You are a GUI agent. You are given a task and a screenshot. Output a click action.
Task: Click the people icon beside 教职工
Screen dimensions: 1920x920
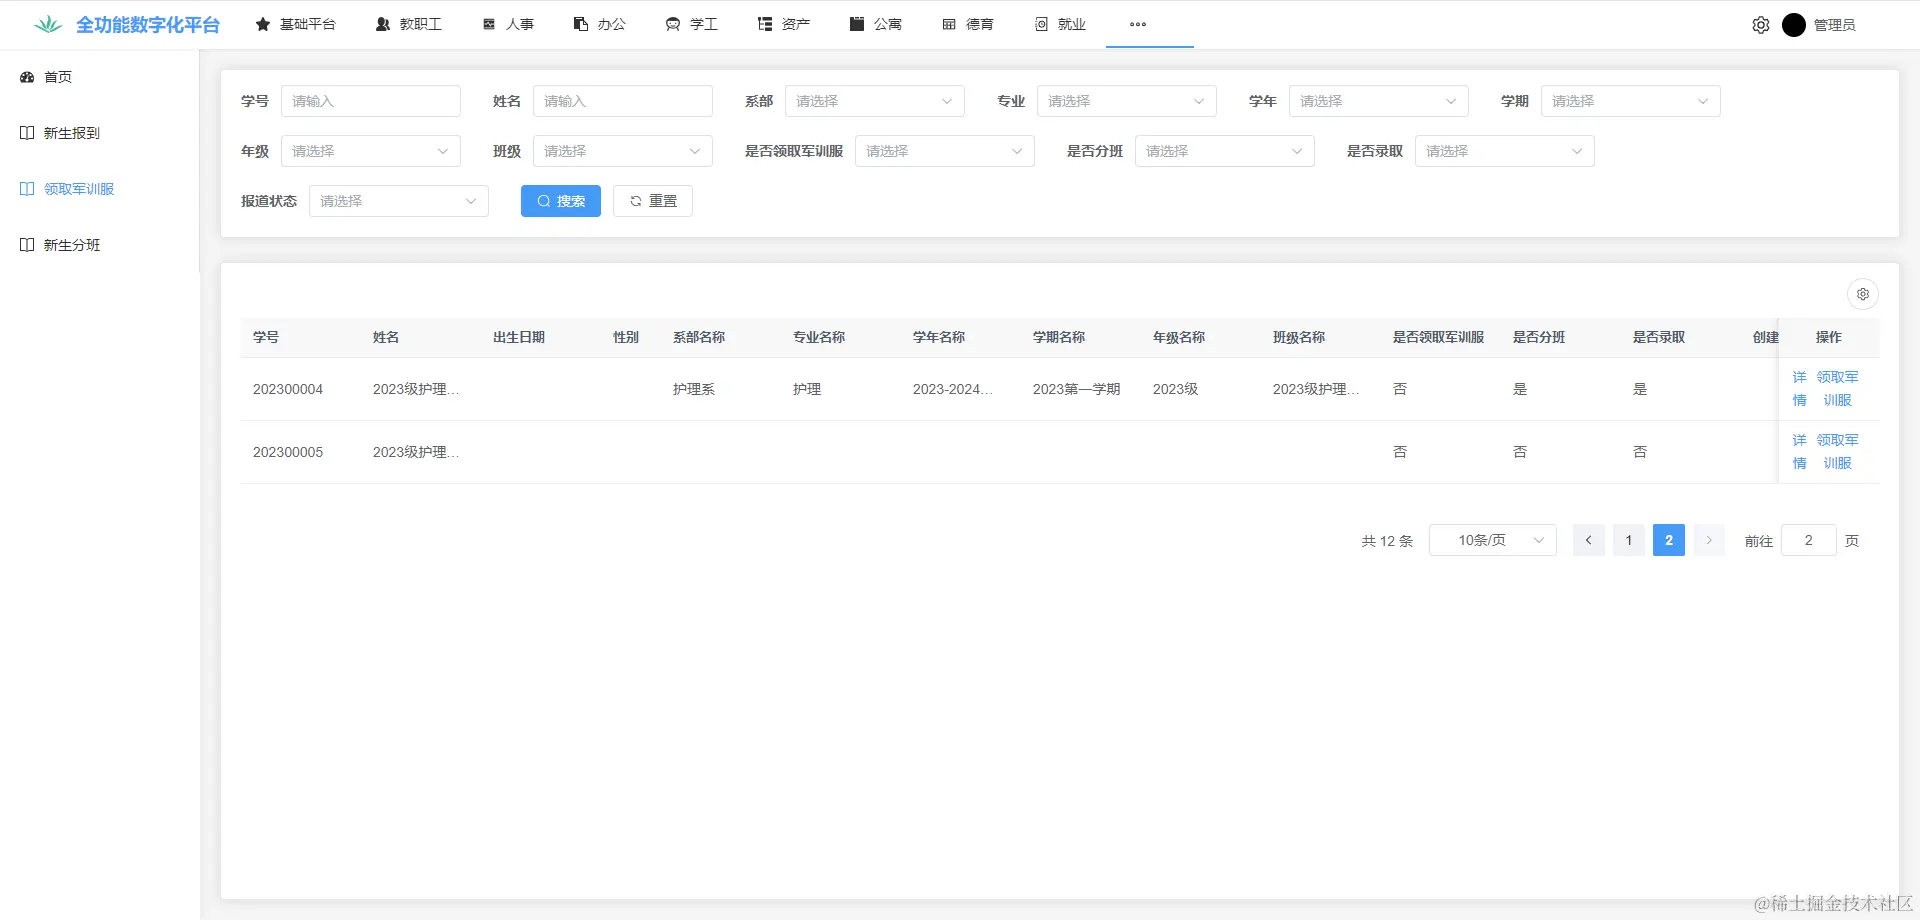tap(383, 24)
